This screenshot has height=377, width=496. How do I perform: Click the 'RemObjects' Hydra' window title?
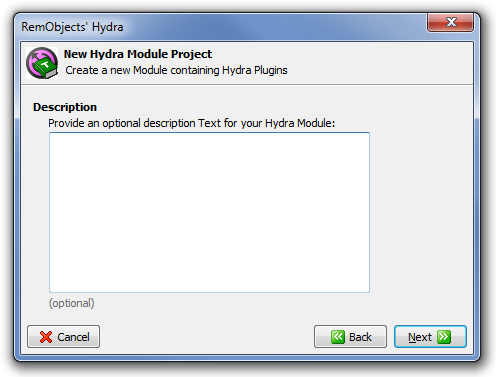(x=72, y=27)
